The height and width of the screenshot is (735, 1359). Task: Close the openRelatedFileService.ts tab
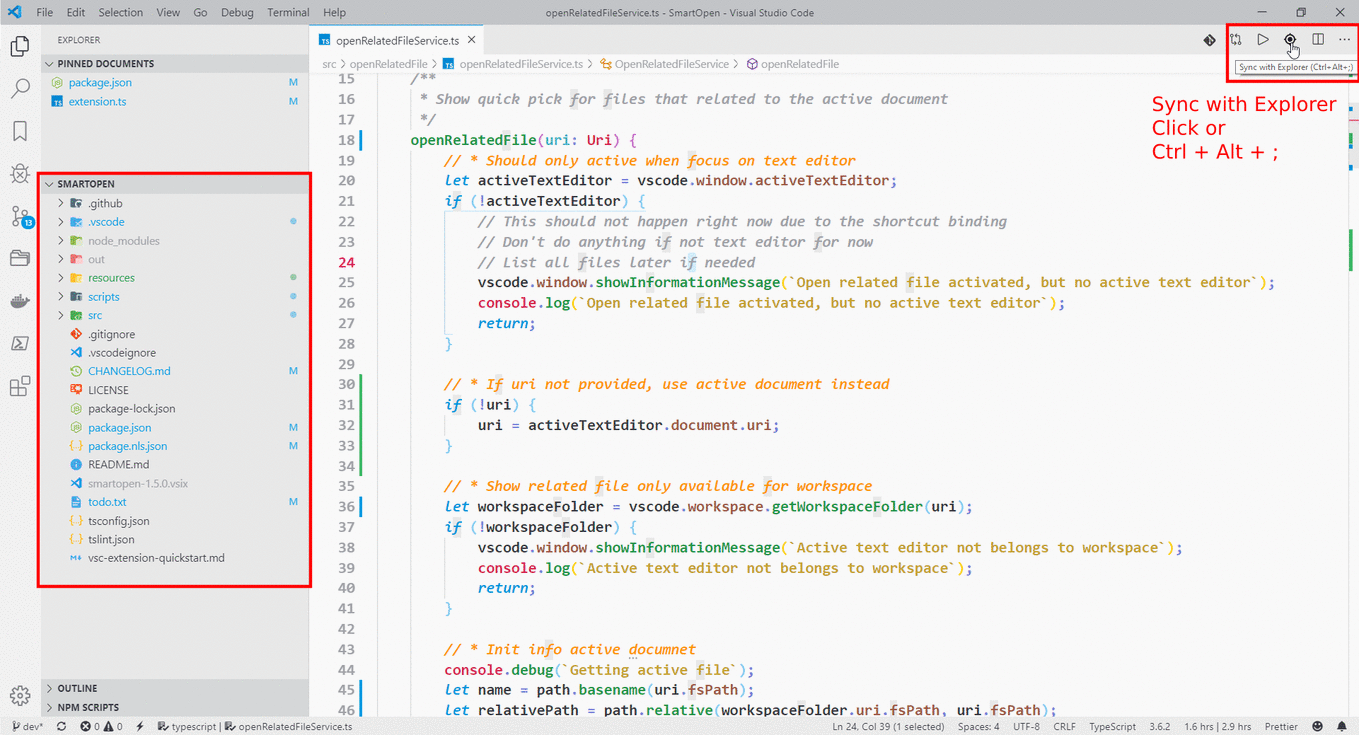click(472, 40)
